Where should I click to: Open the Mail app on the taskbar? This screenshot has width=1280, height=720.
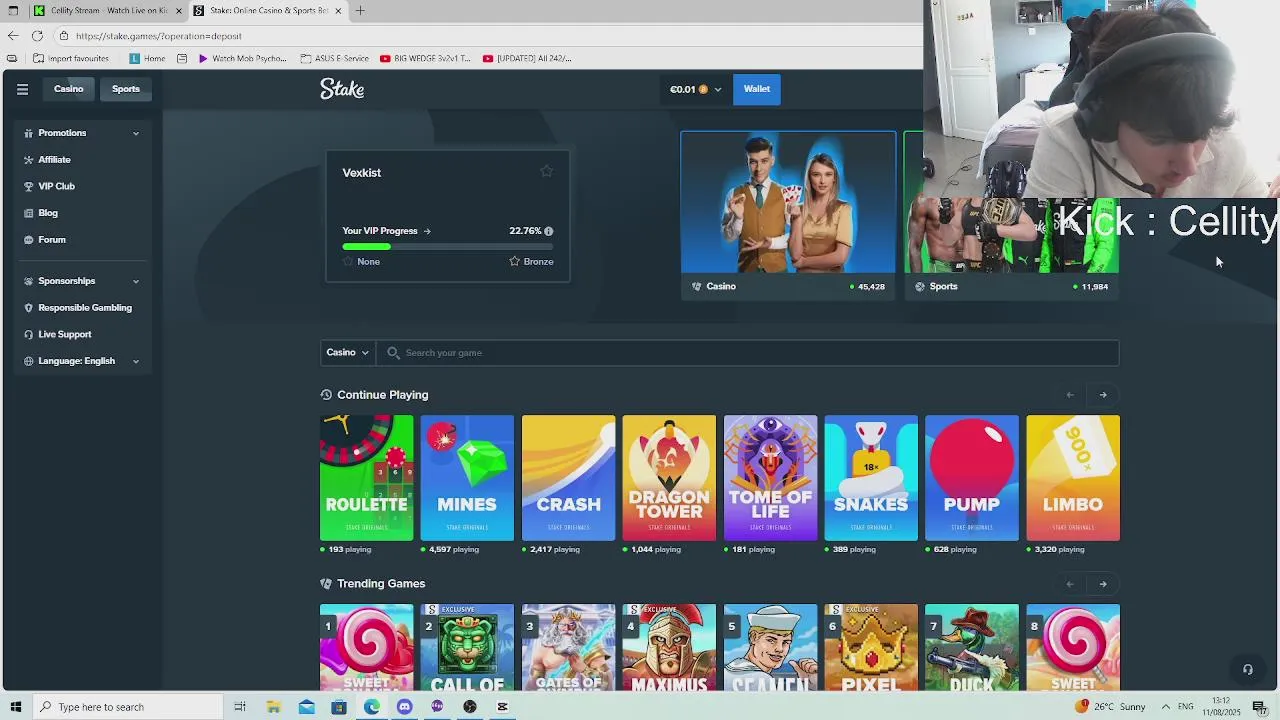306,707
